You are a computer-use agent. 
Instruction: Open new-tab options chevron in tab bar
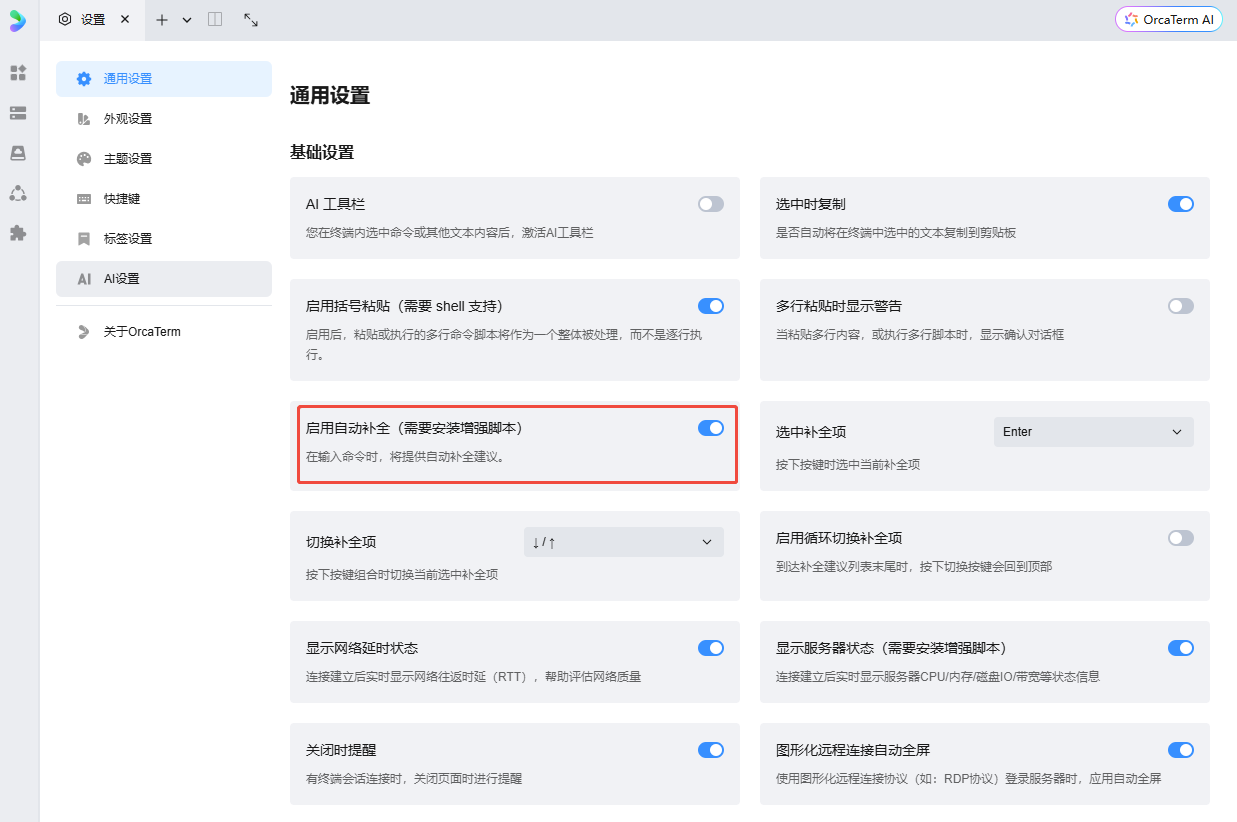coord(187,20)
